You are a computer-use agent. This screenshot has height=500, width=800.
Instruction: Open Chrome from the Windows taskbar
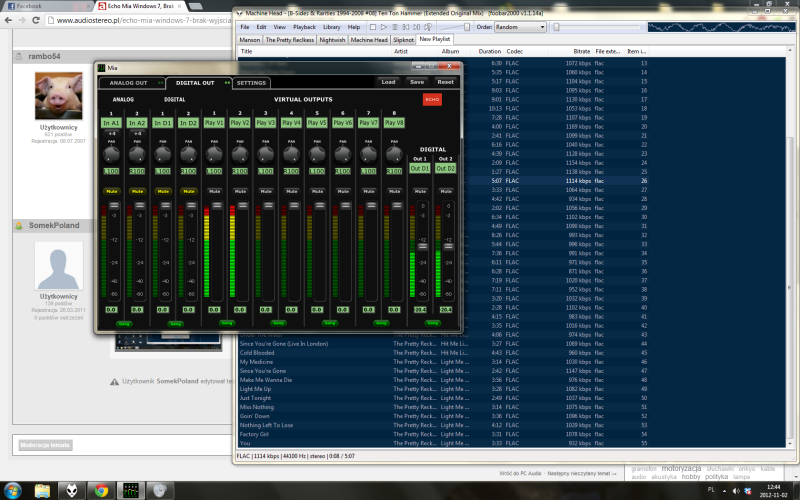tap(101, 490)
